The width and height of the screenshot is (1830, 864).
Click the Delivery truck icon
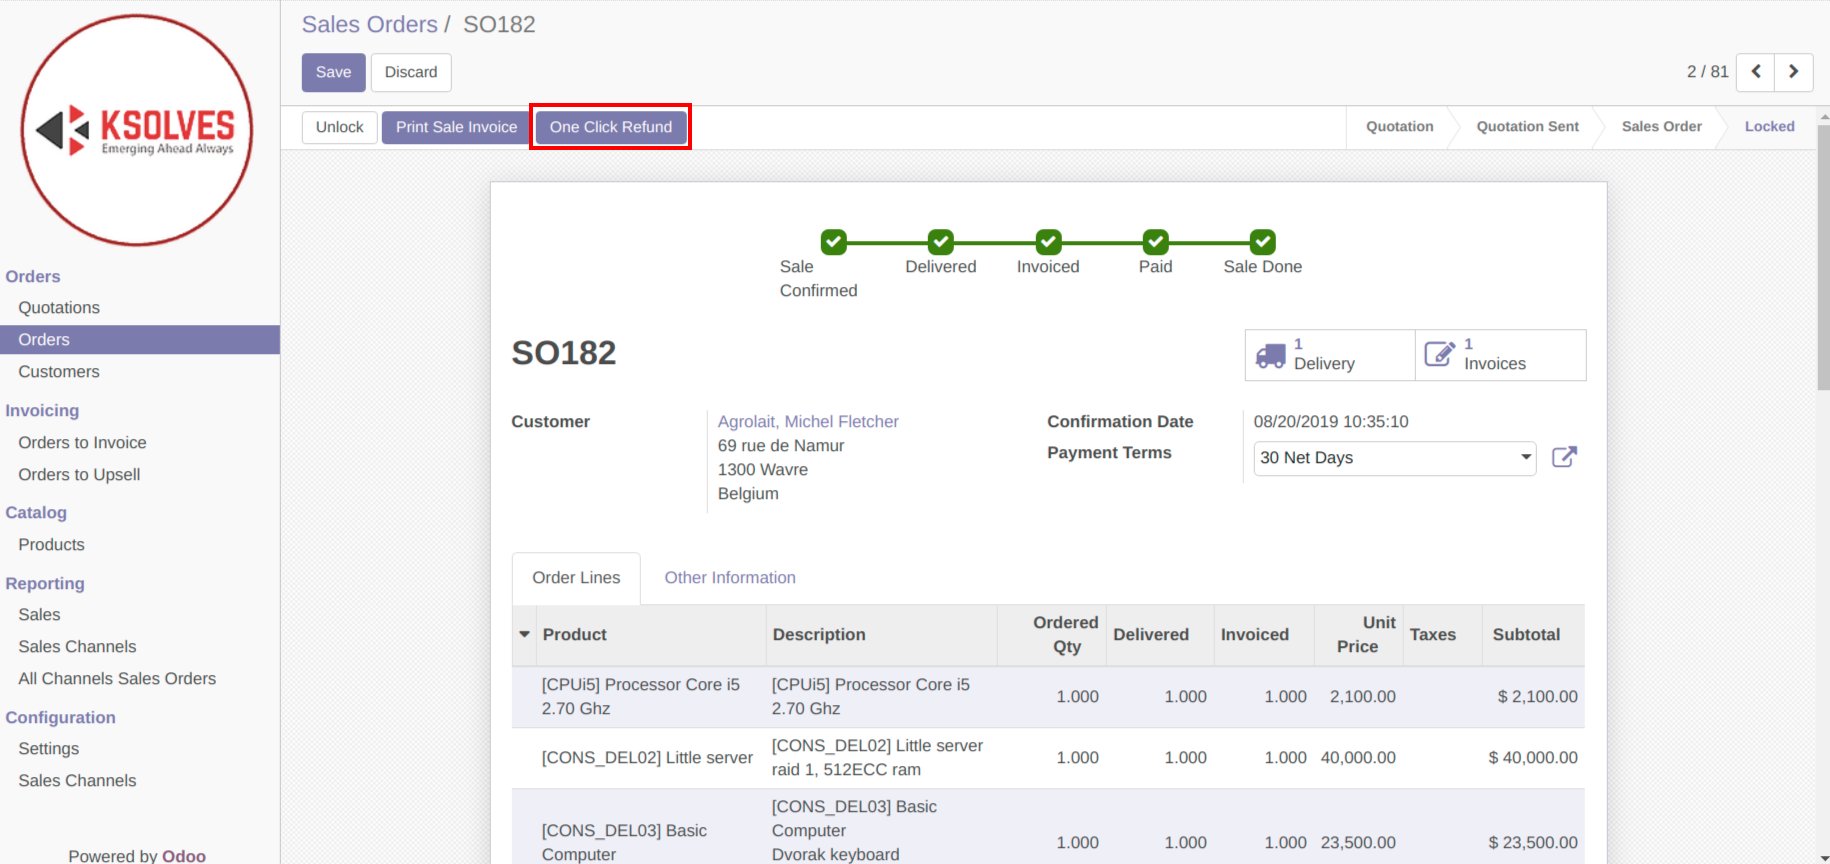(x=1270, y=355)
